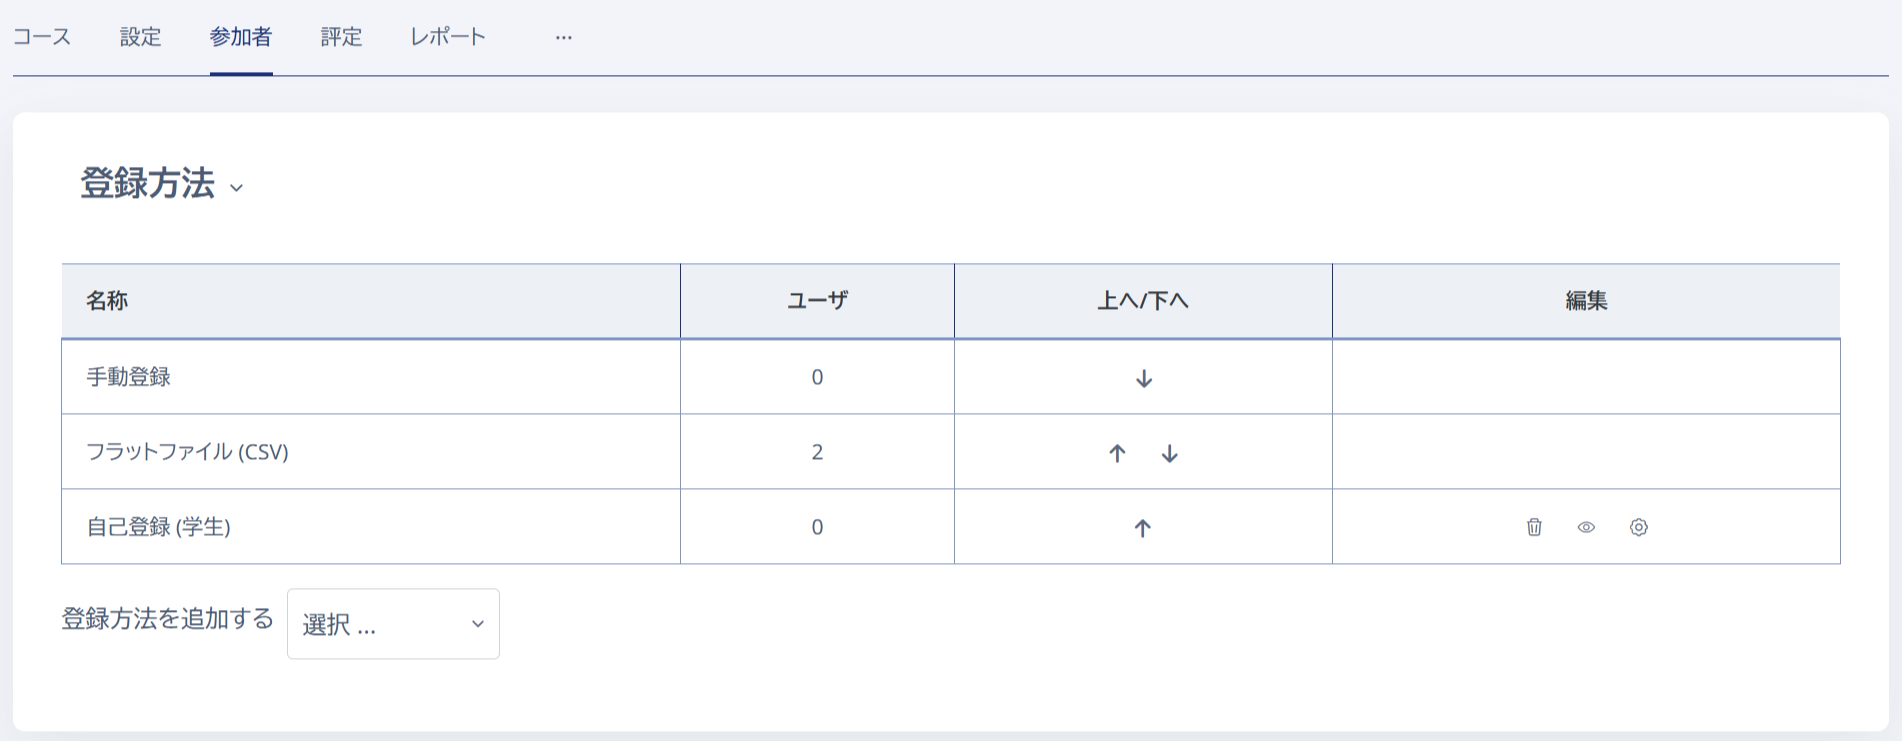Open the ... overflow menu

[x=564, y=37]
